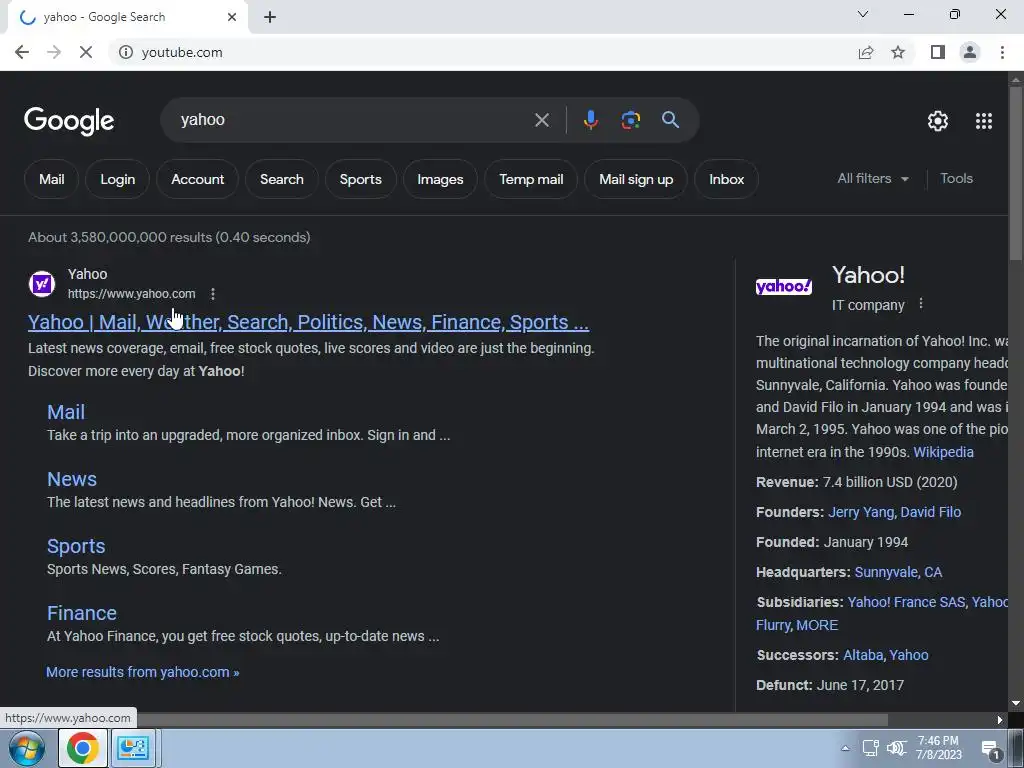
Task: Open More results from yahoo.com
Action: 142,672
